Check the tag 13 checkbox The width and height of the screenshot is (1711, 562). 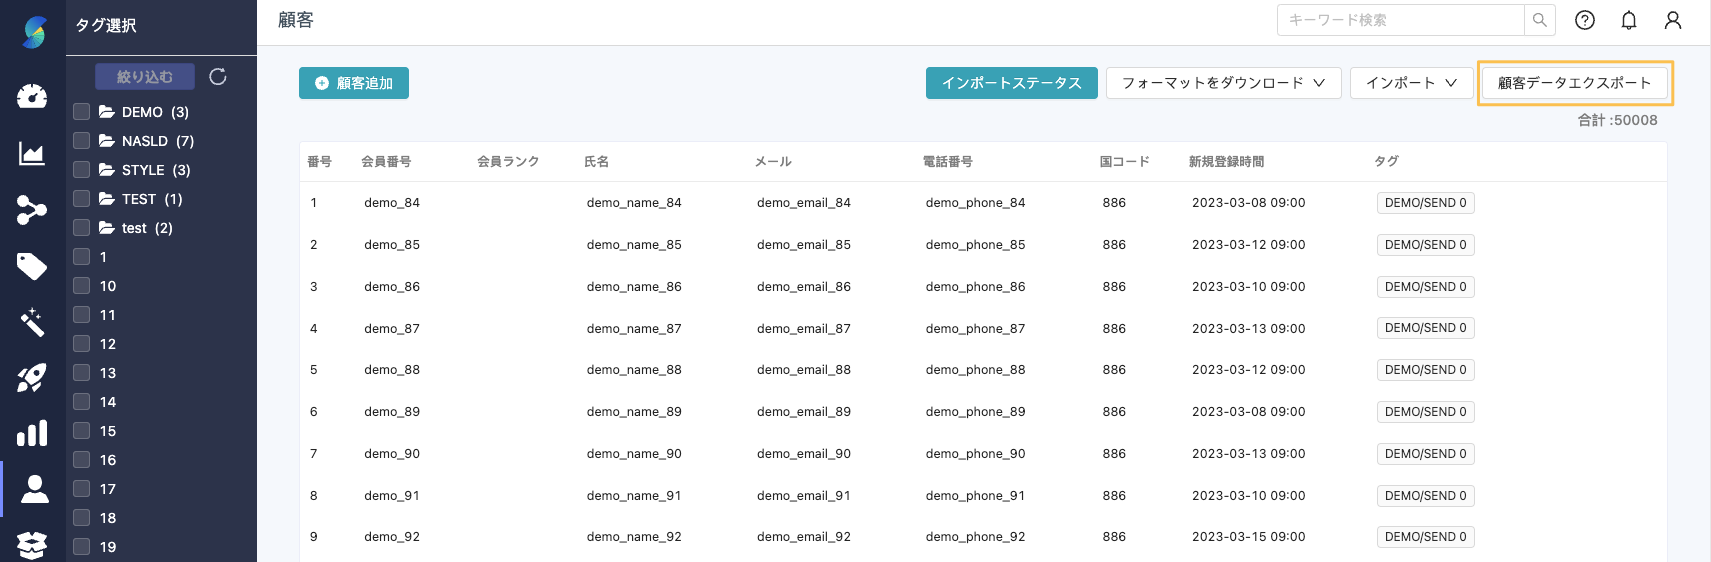[82, 373]
